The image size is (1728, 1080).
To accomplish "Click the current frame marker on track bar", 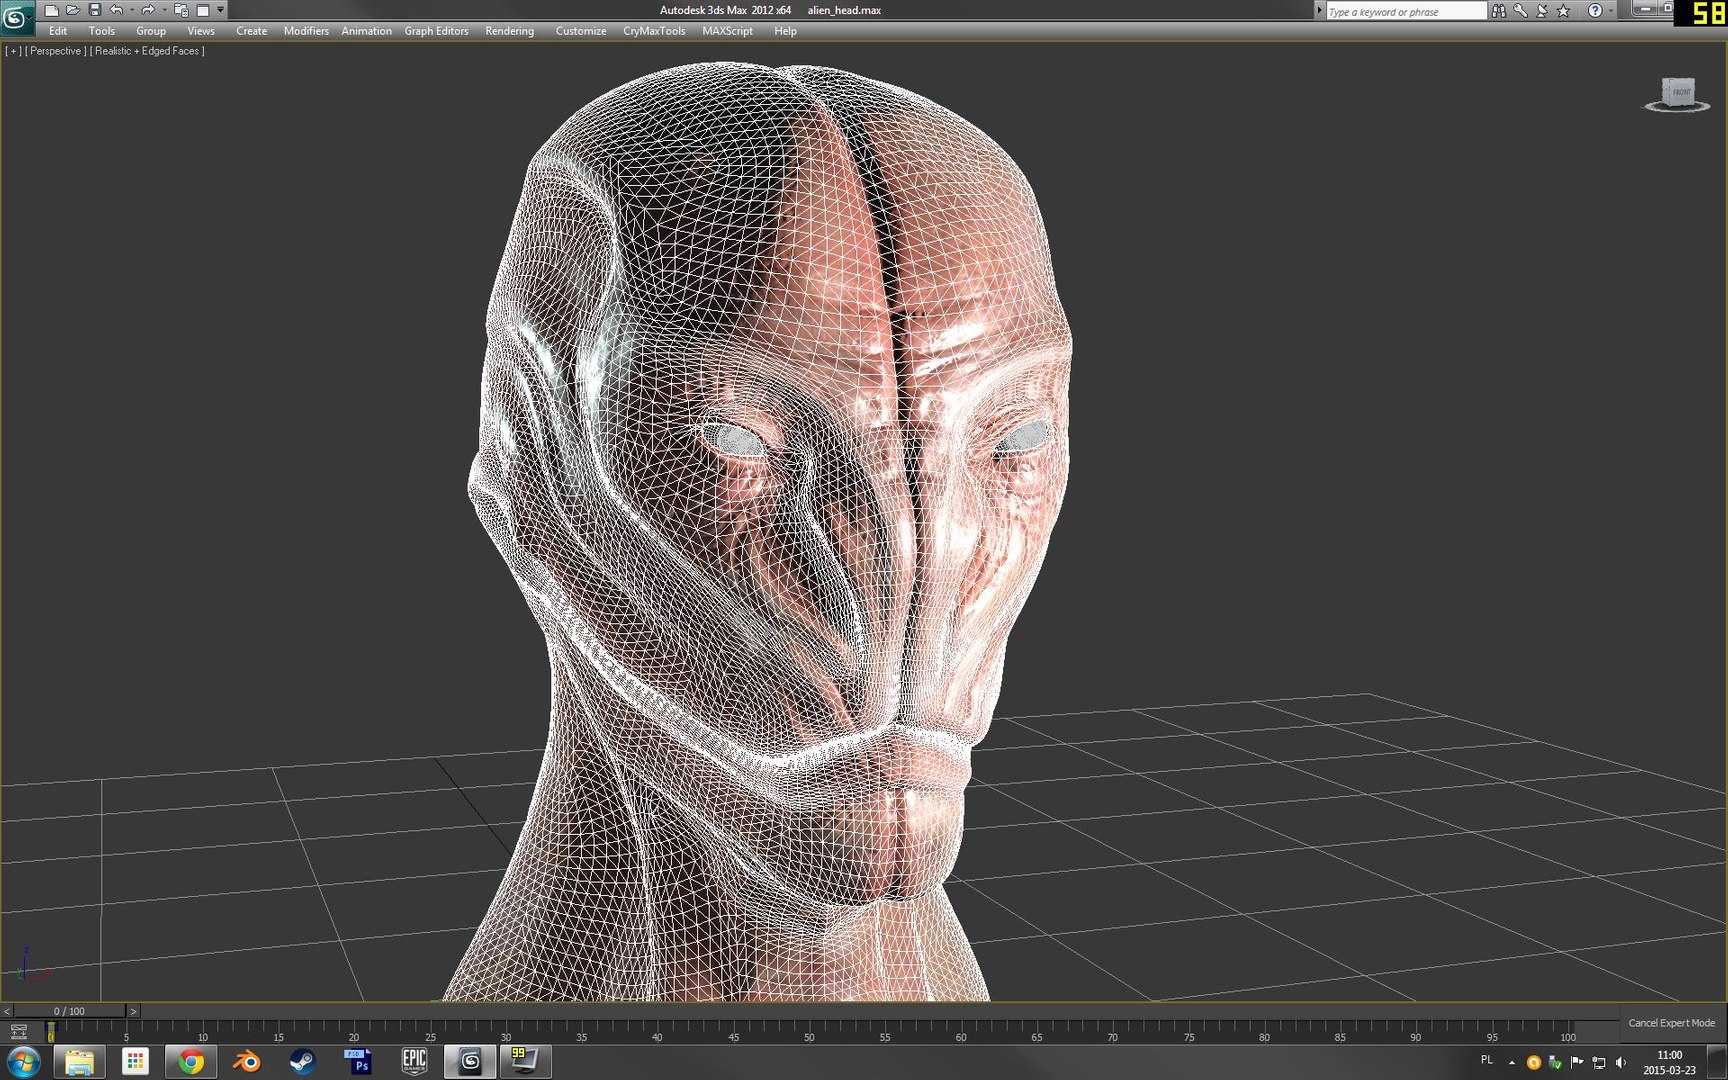I will (x=51, y=1030).
